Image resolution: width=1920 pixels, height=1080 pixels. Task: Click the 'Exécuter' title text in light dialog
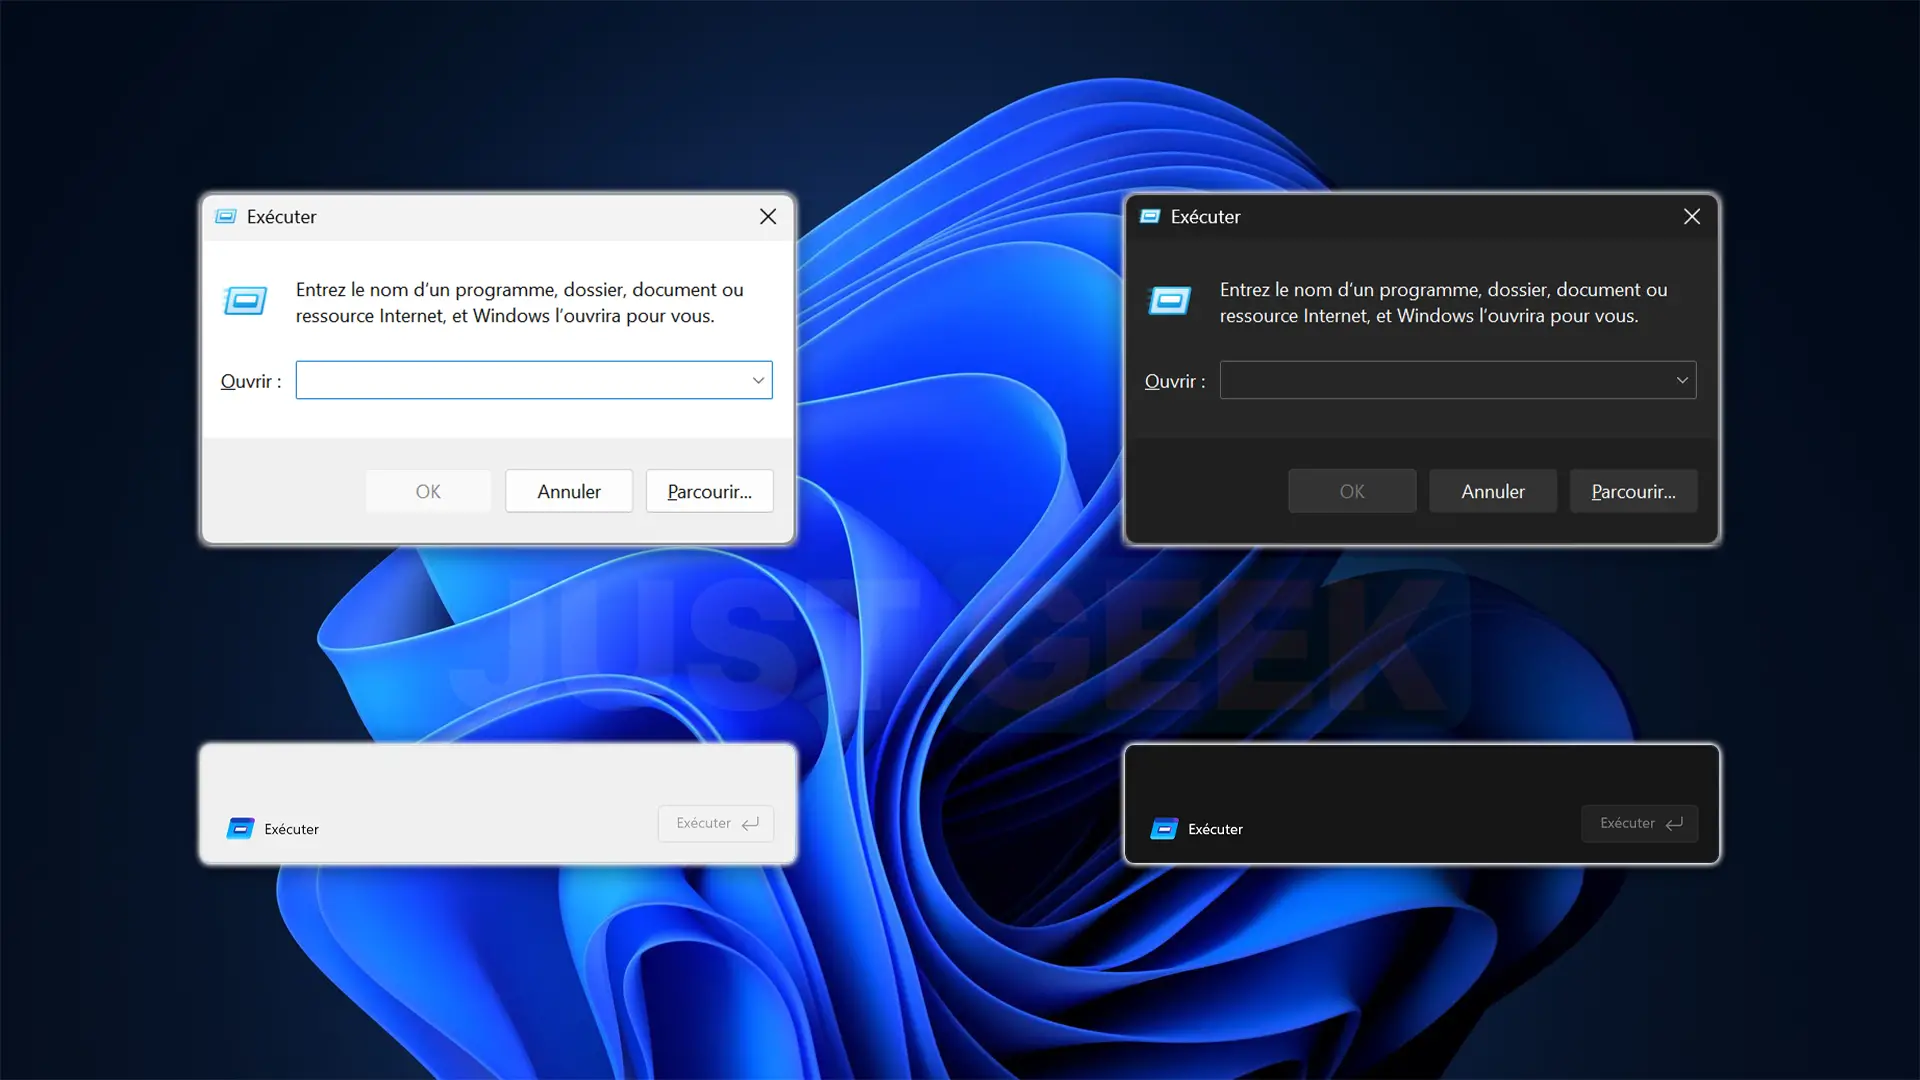pyautogui.click(x=281, y=217)
